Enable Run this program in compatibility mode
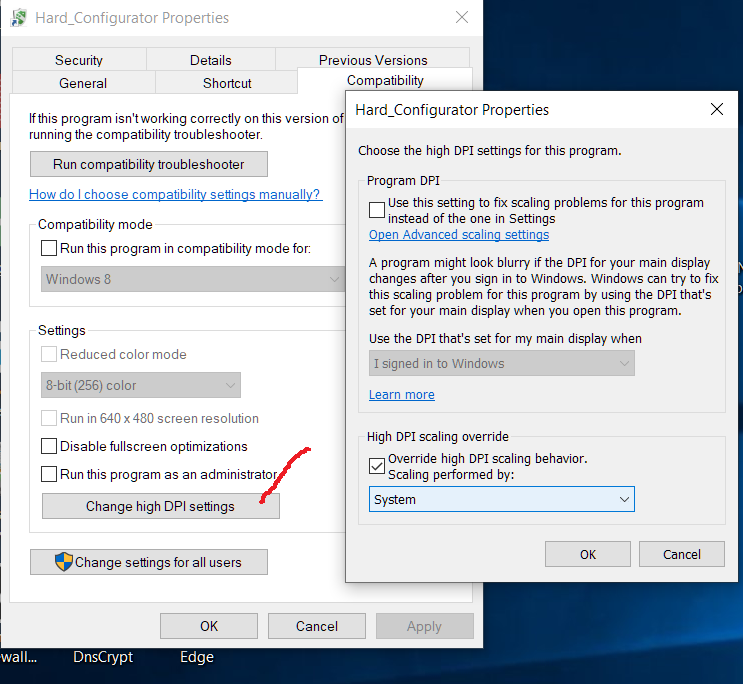Image resolution: width=743 pixels, height=684 pixels. coord(49,248)
